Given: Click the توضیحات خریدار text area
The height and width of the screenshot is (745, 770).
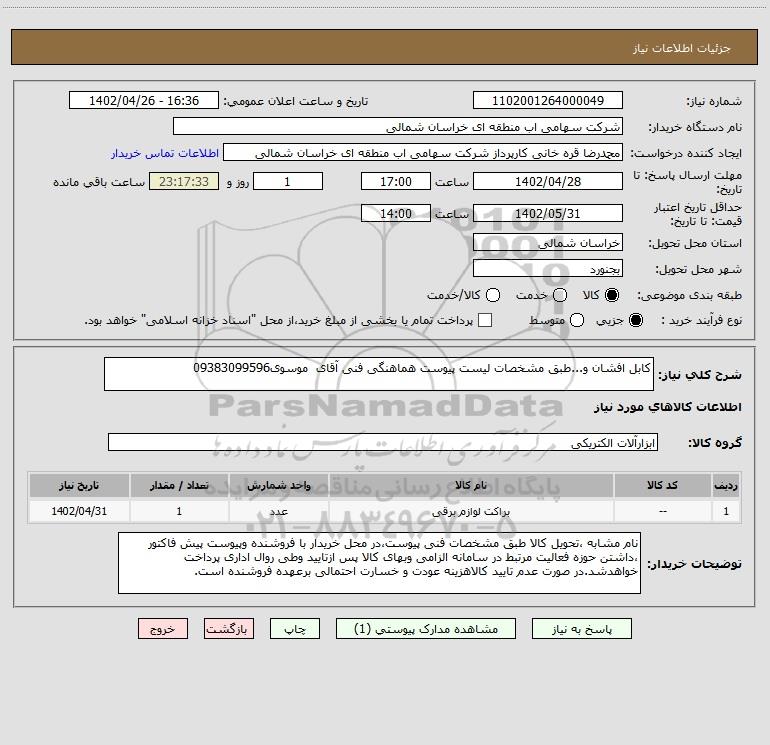Looking at the screenshot, I should point(379,563).
